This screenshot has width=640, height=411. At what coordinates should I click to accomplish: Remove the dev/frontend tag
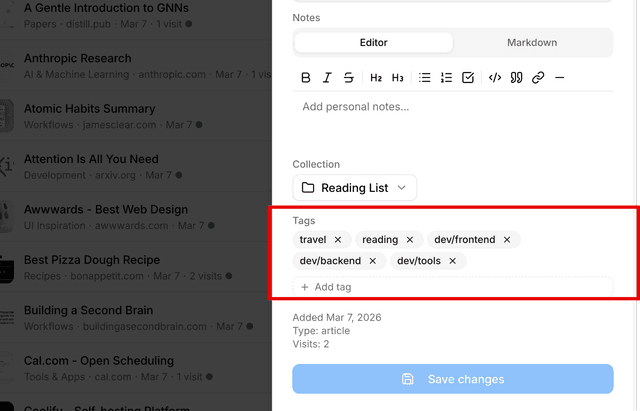(x=507, y=240)
